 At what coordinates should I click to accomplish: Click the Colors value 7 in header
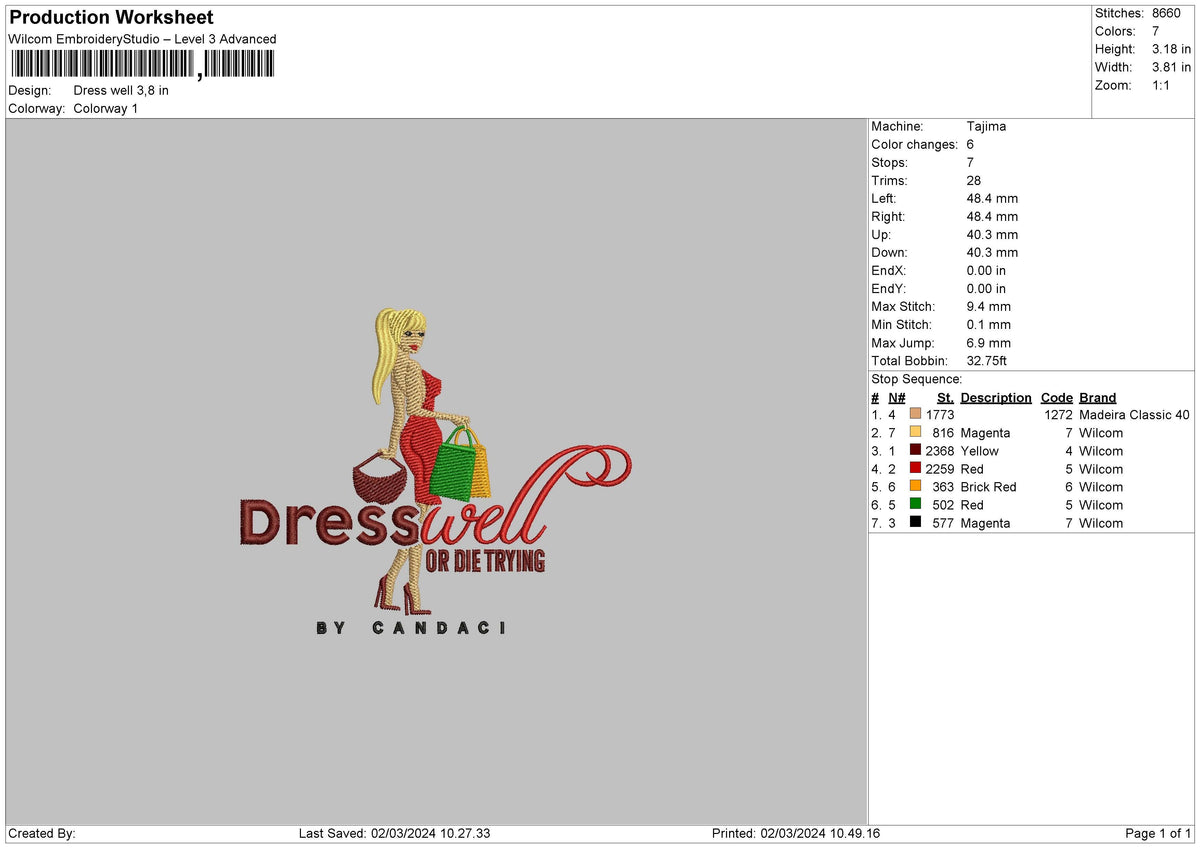coord(1156,31)
